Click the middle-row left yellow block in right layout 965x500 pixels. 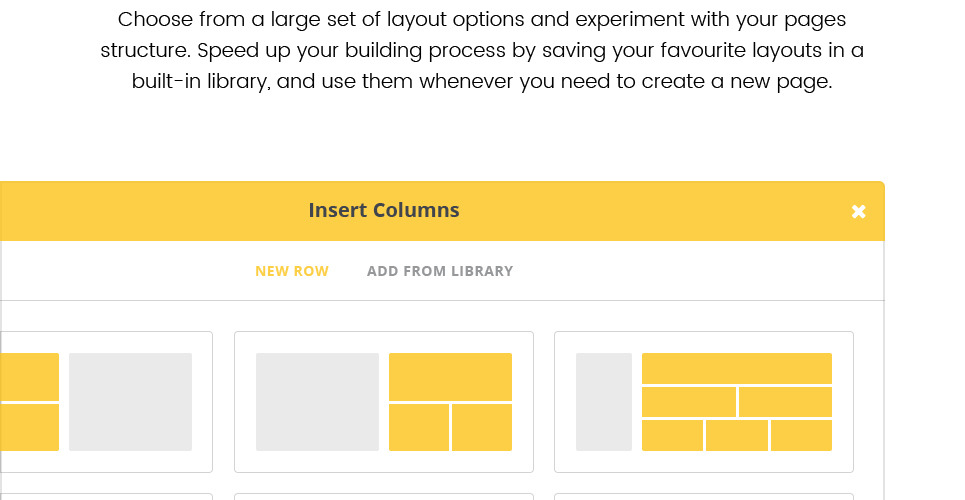tap(688, 402)
